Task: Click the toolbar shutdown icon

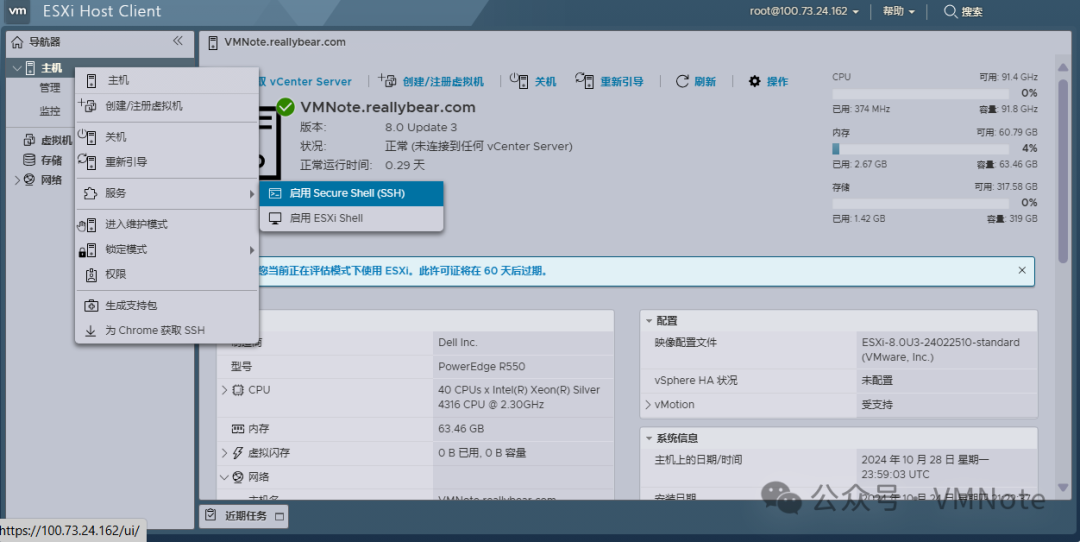Action: (519, 81)
